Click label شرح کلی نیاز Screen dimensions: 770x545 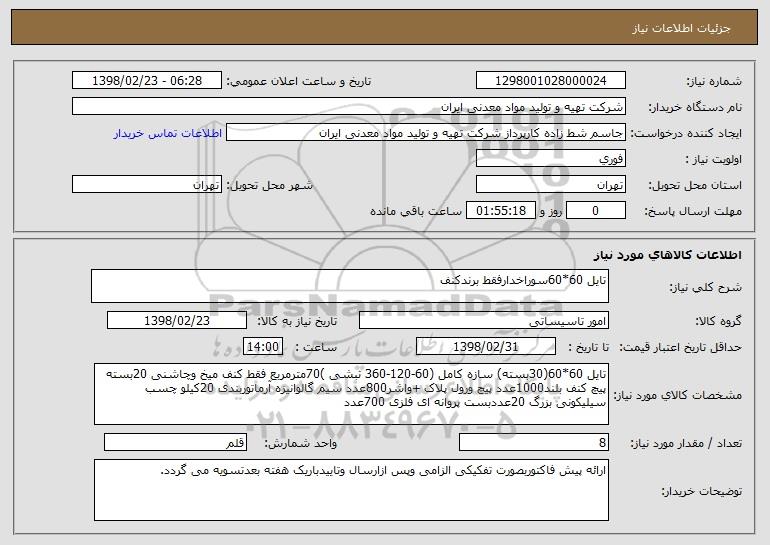point(706,287)
